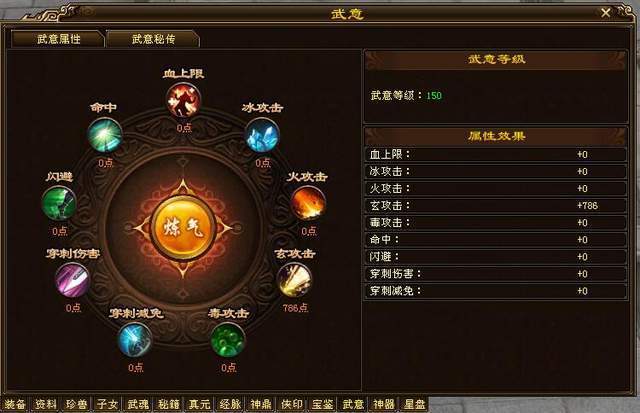
Task: Click the 血上限 attribute orb icon
Action: (183, 100)
